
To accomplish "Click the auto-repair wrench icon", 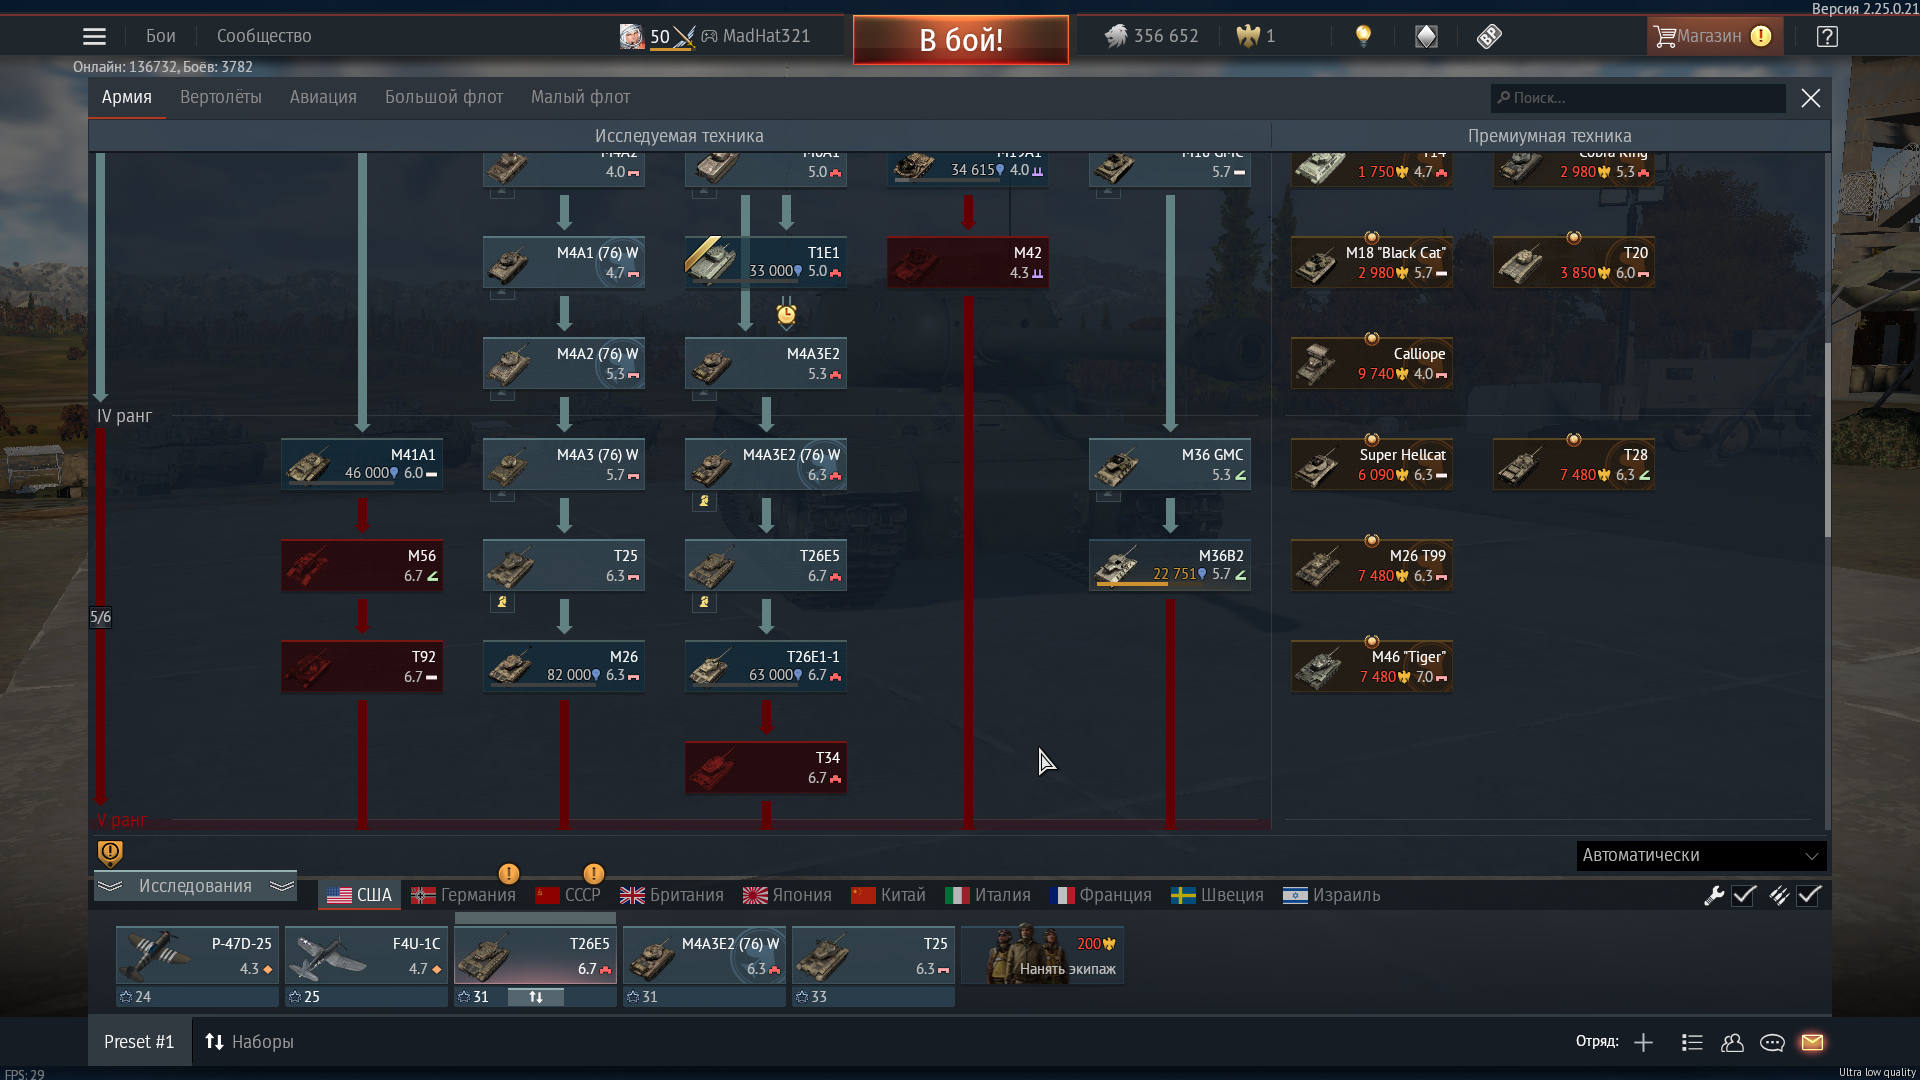I will coord(1714,895).
